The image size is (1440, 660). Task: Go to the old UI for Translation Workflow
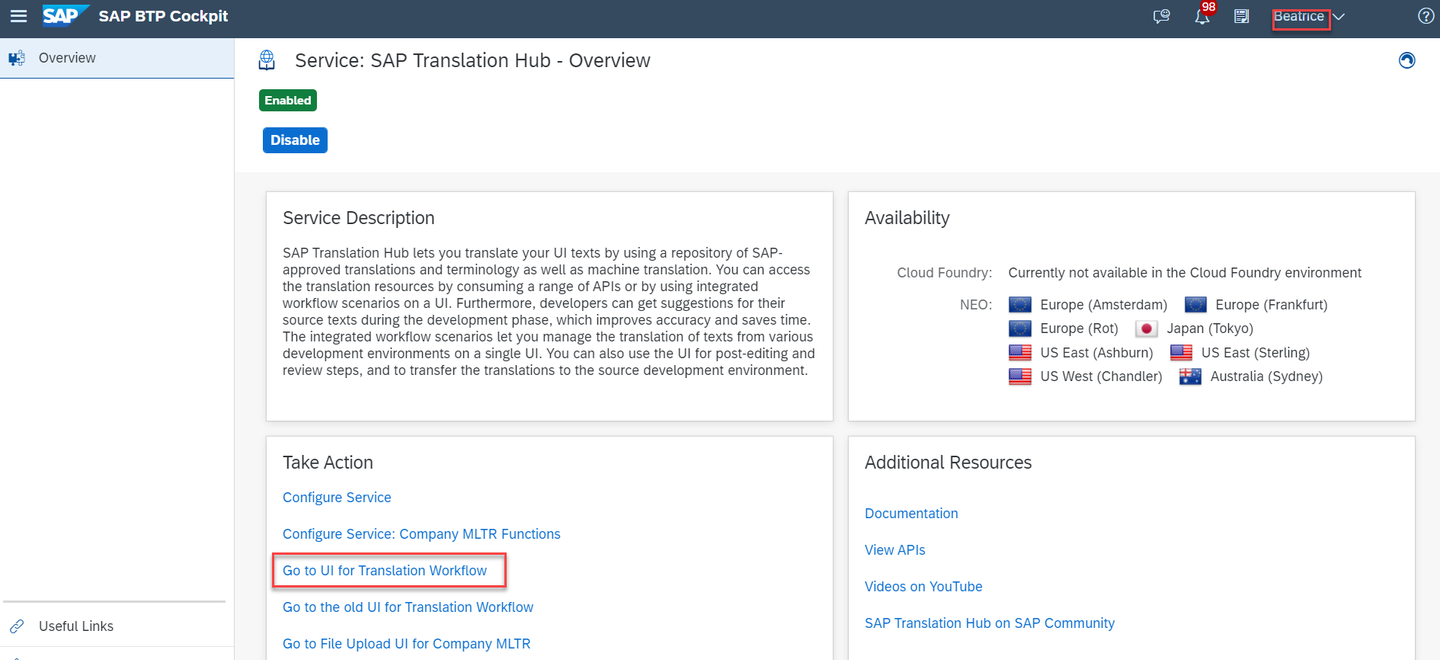408,607
